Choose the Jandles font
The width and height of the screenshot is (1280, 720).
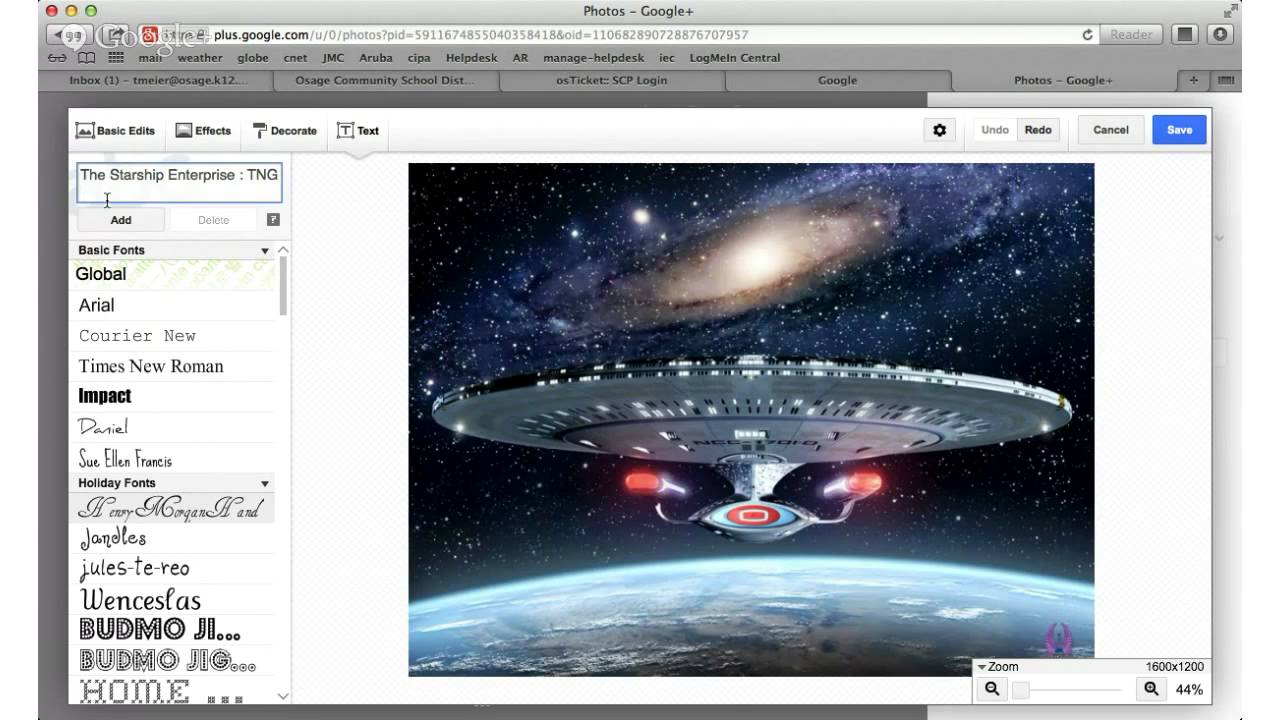(172, 539)
